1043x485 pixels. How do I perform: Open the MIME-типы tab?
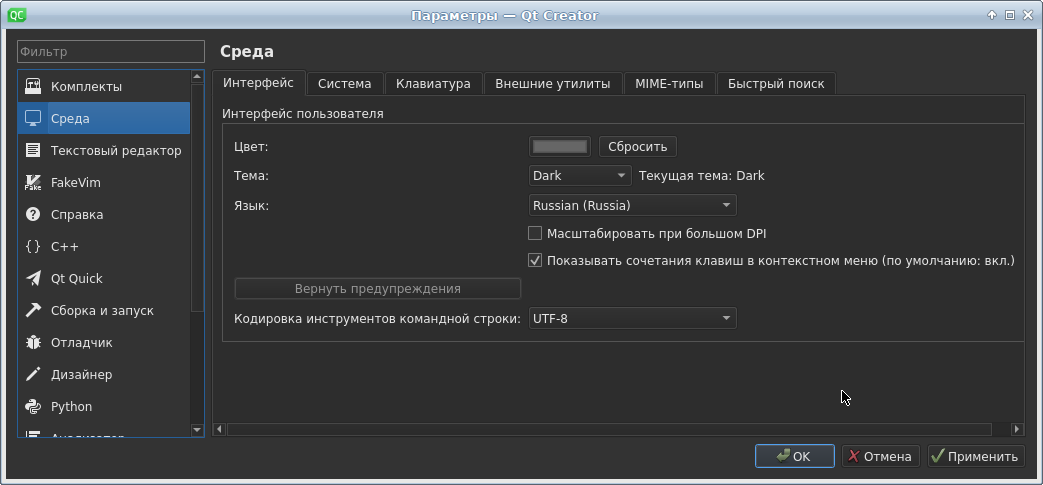(669, 84)
